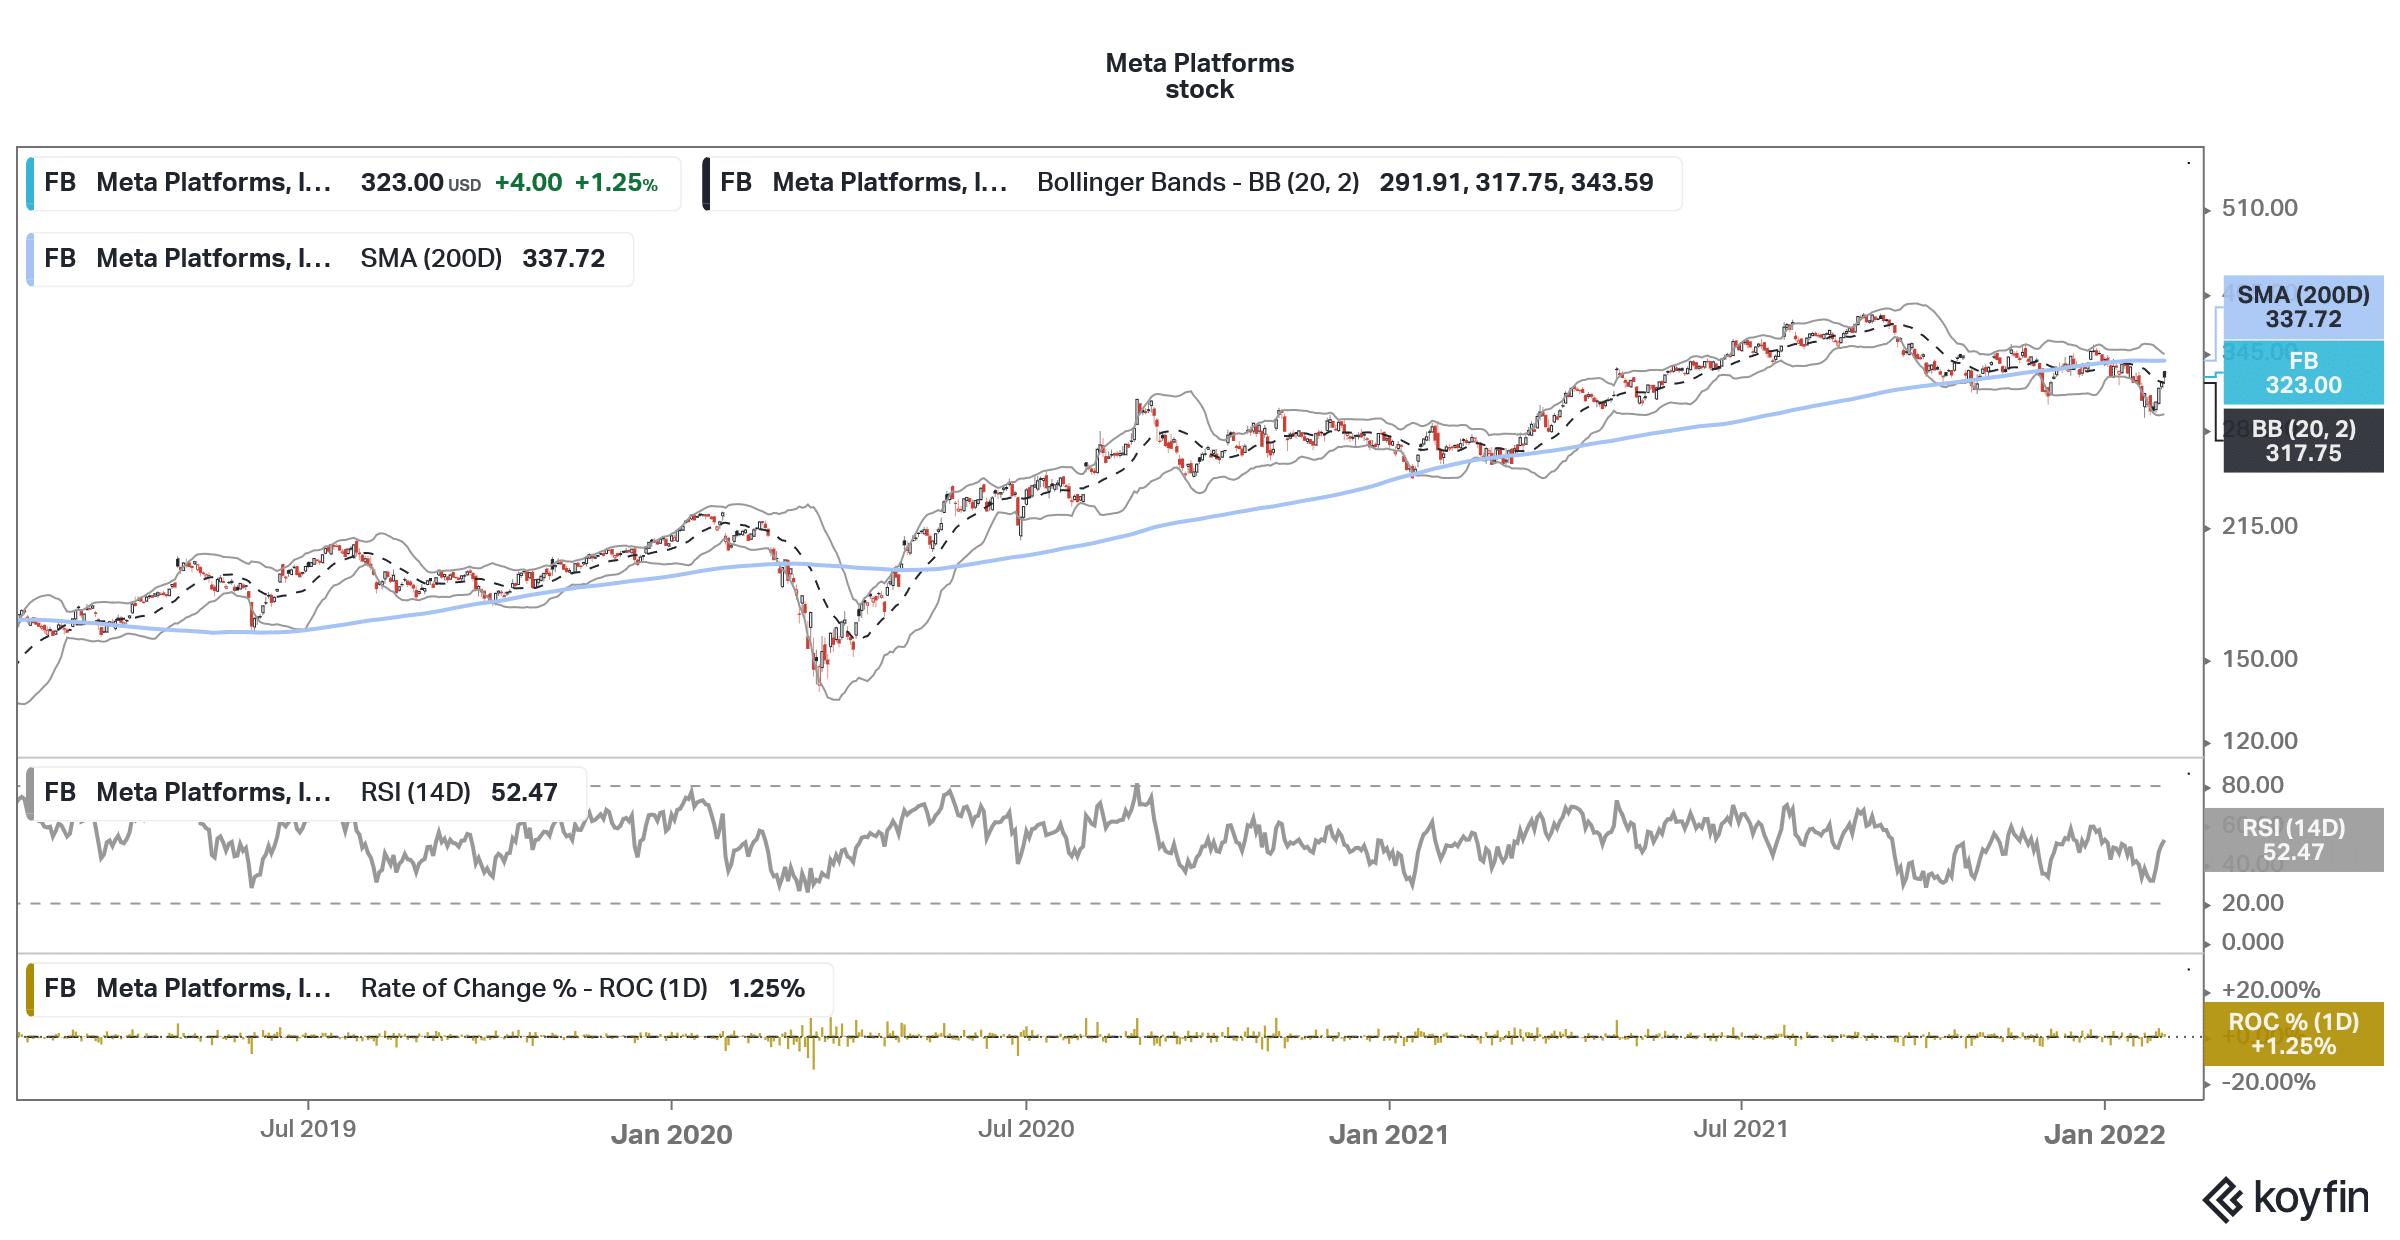Open the Rate of Change ROC (1D) legend
2400x1240 pixels.
(x=429, y=989)
